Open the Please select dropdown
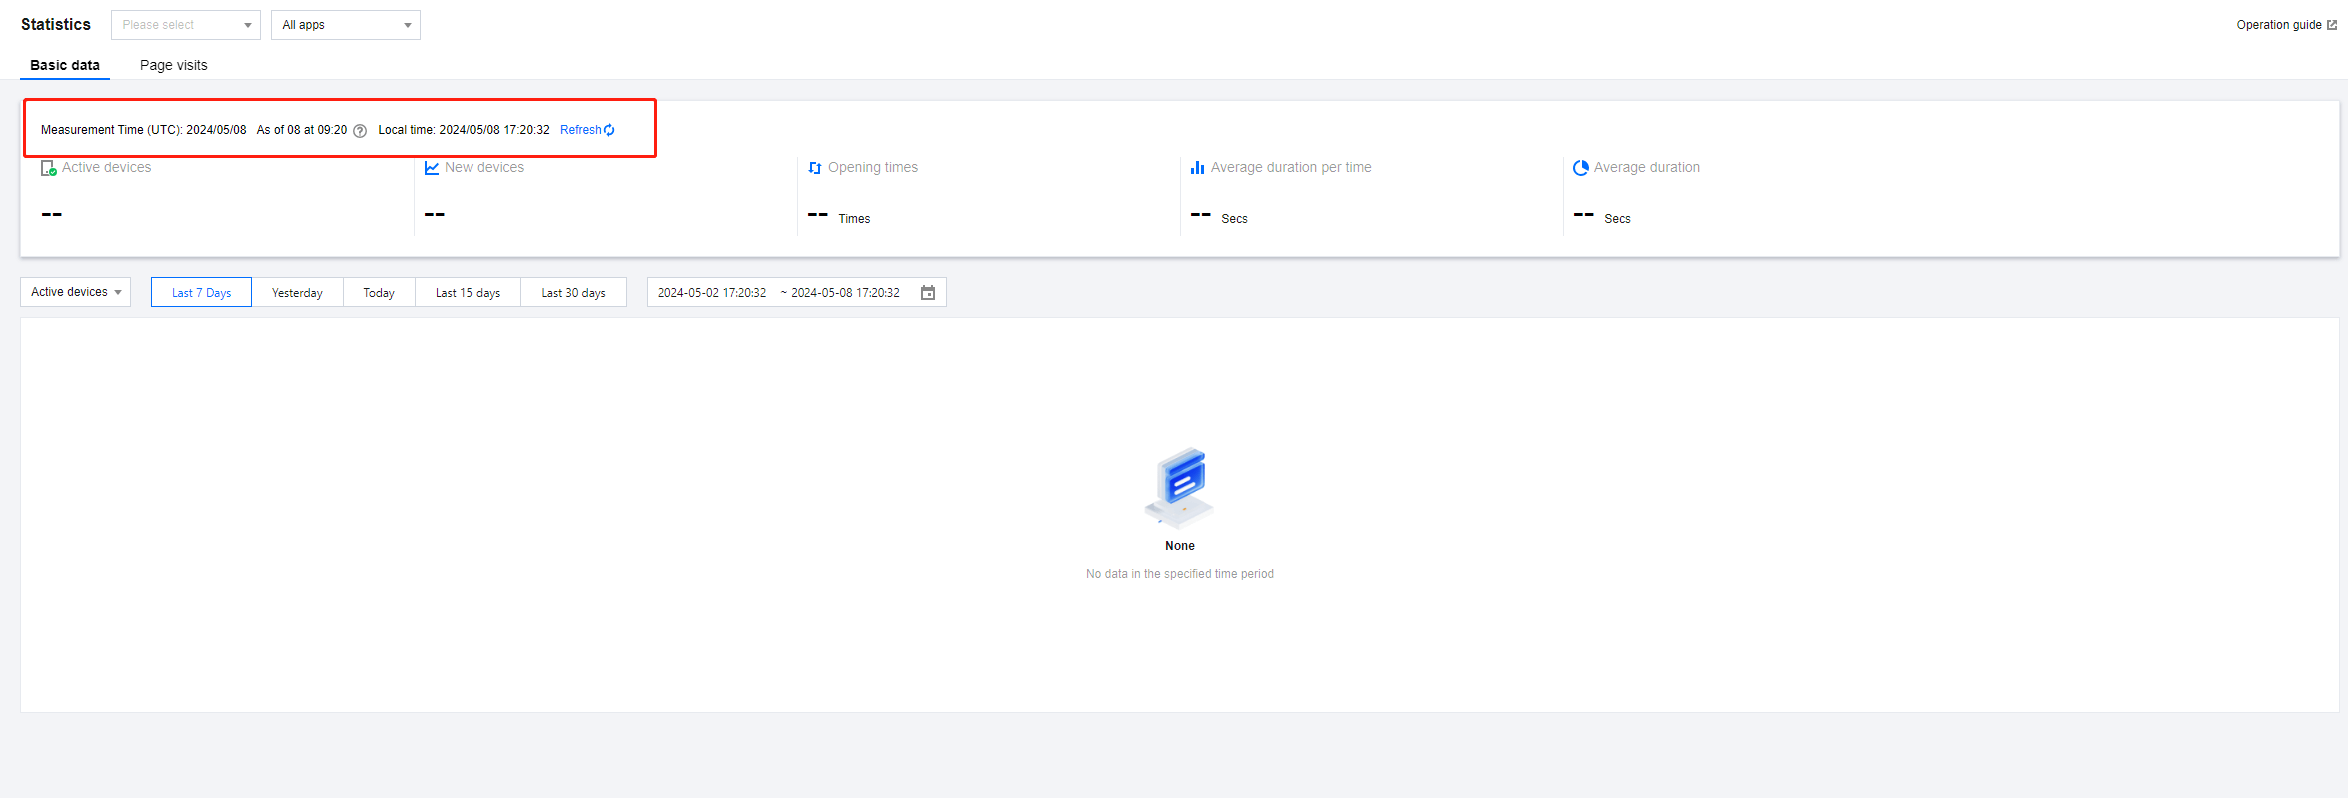 click(x=186, y=25)
